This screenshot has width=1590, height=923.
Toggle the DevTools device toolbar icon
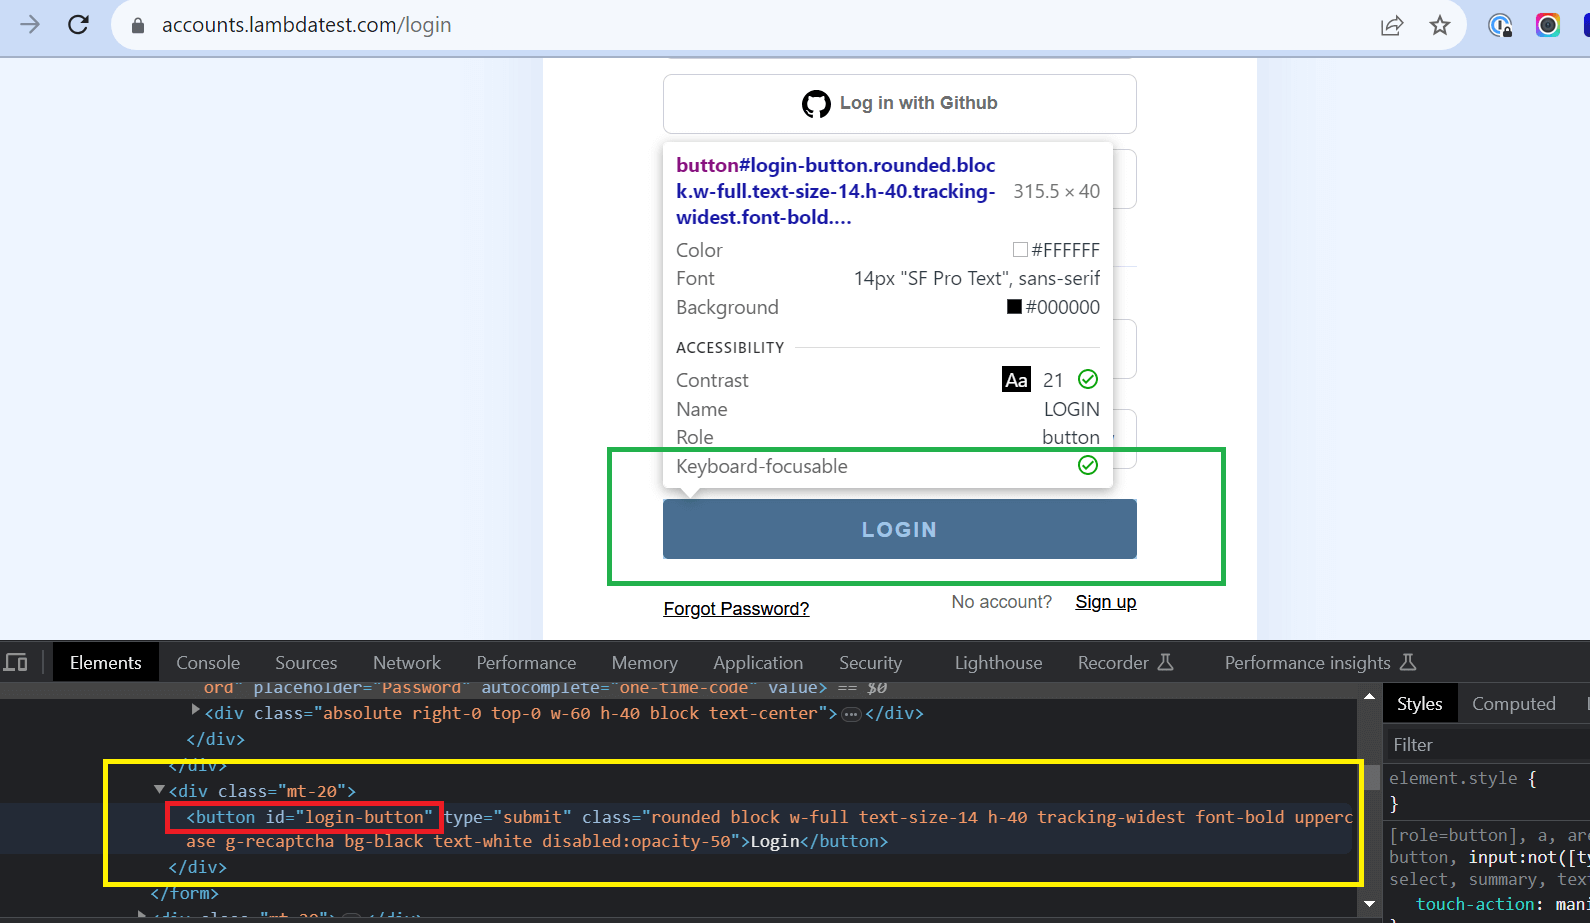[16, 663]
